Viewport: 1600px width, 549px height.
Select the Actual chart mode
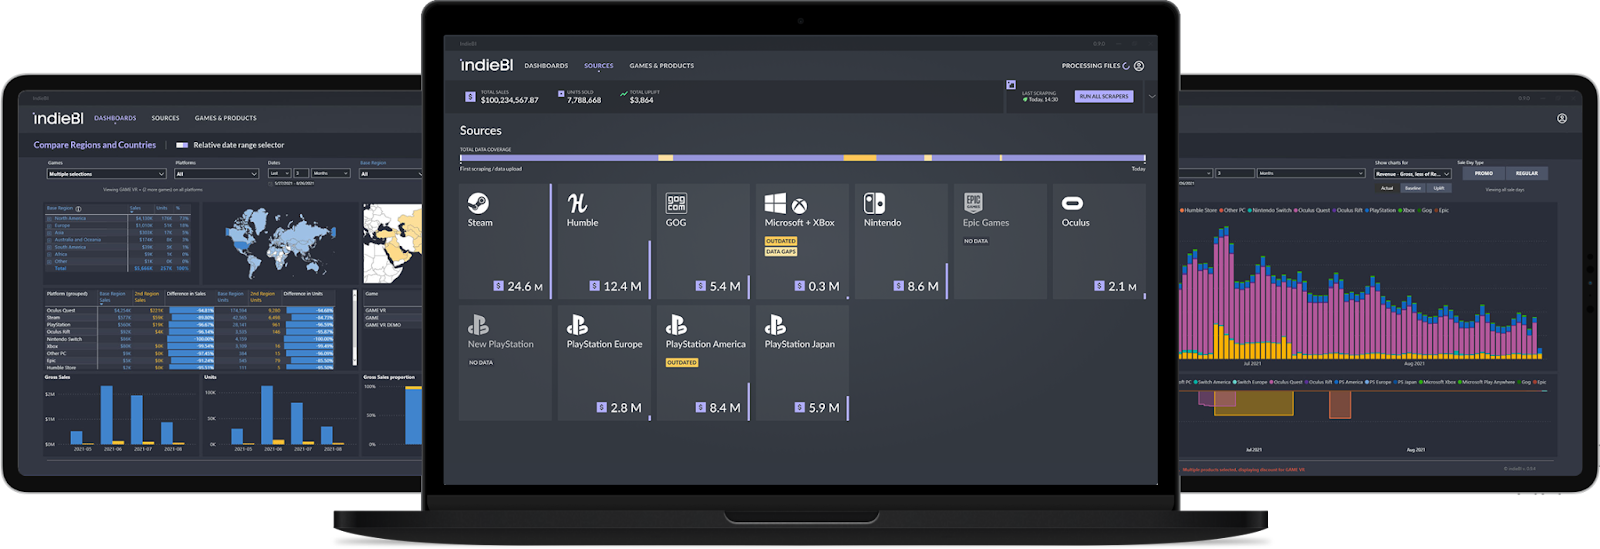coord(1387,188)
